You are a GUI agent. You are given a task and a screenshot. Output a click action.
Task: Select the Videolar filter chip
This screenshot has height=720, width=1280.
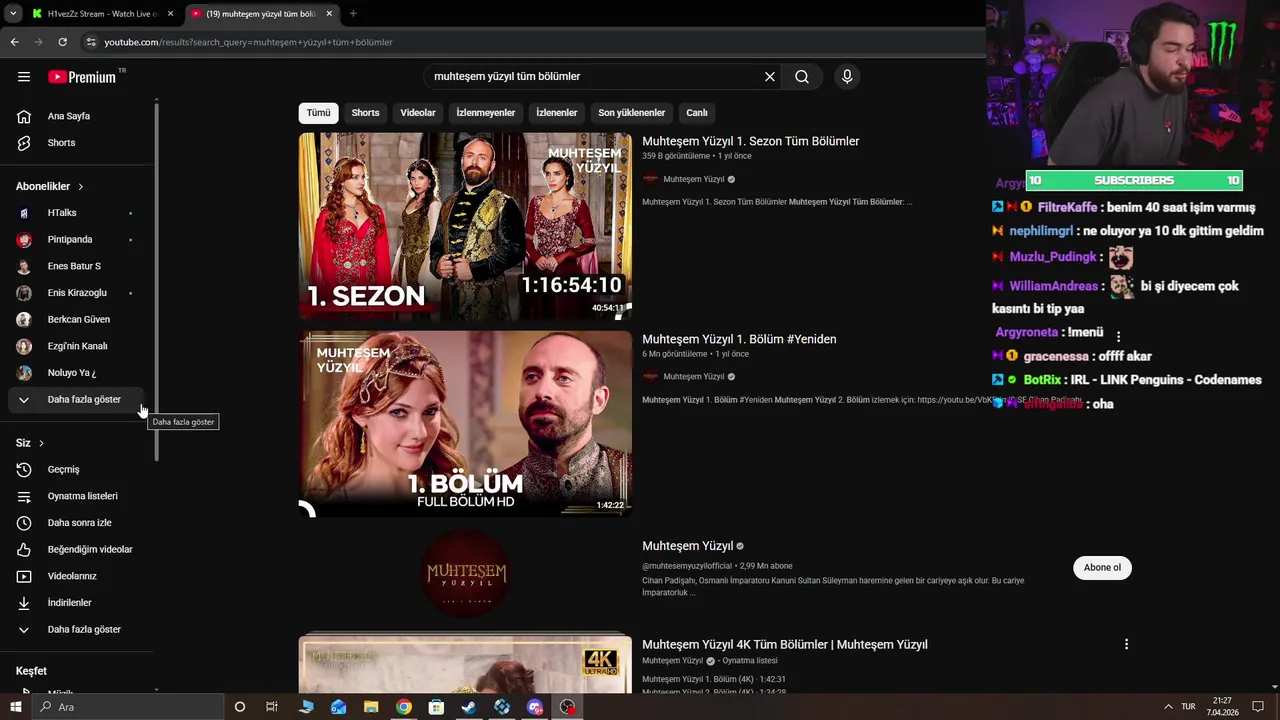(x=418, y=113)
